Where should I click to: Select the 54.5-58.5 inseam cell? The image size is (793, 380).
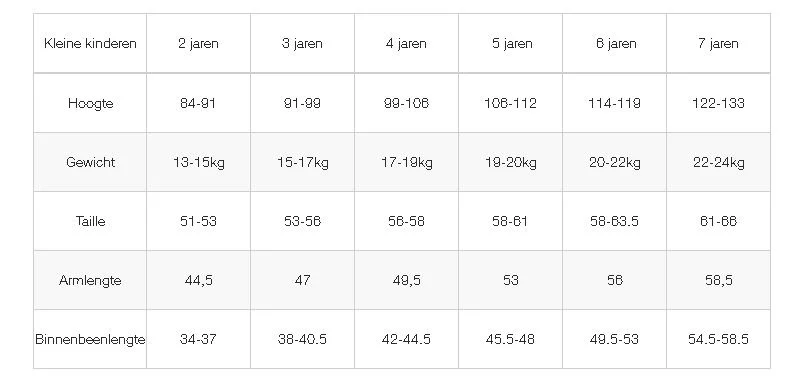pyautogui.click(x=718, y=339)
